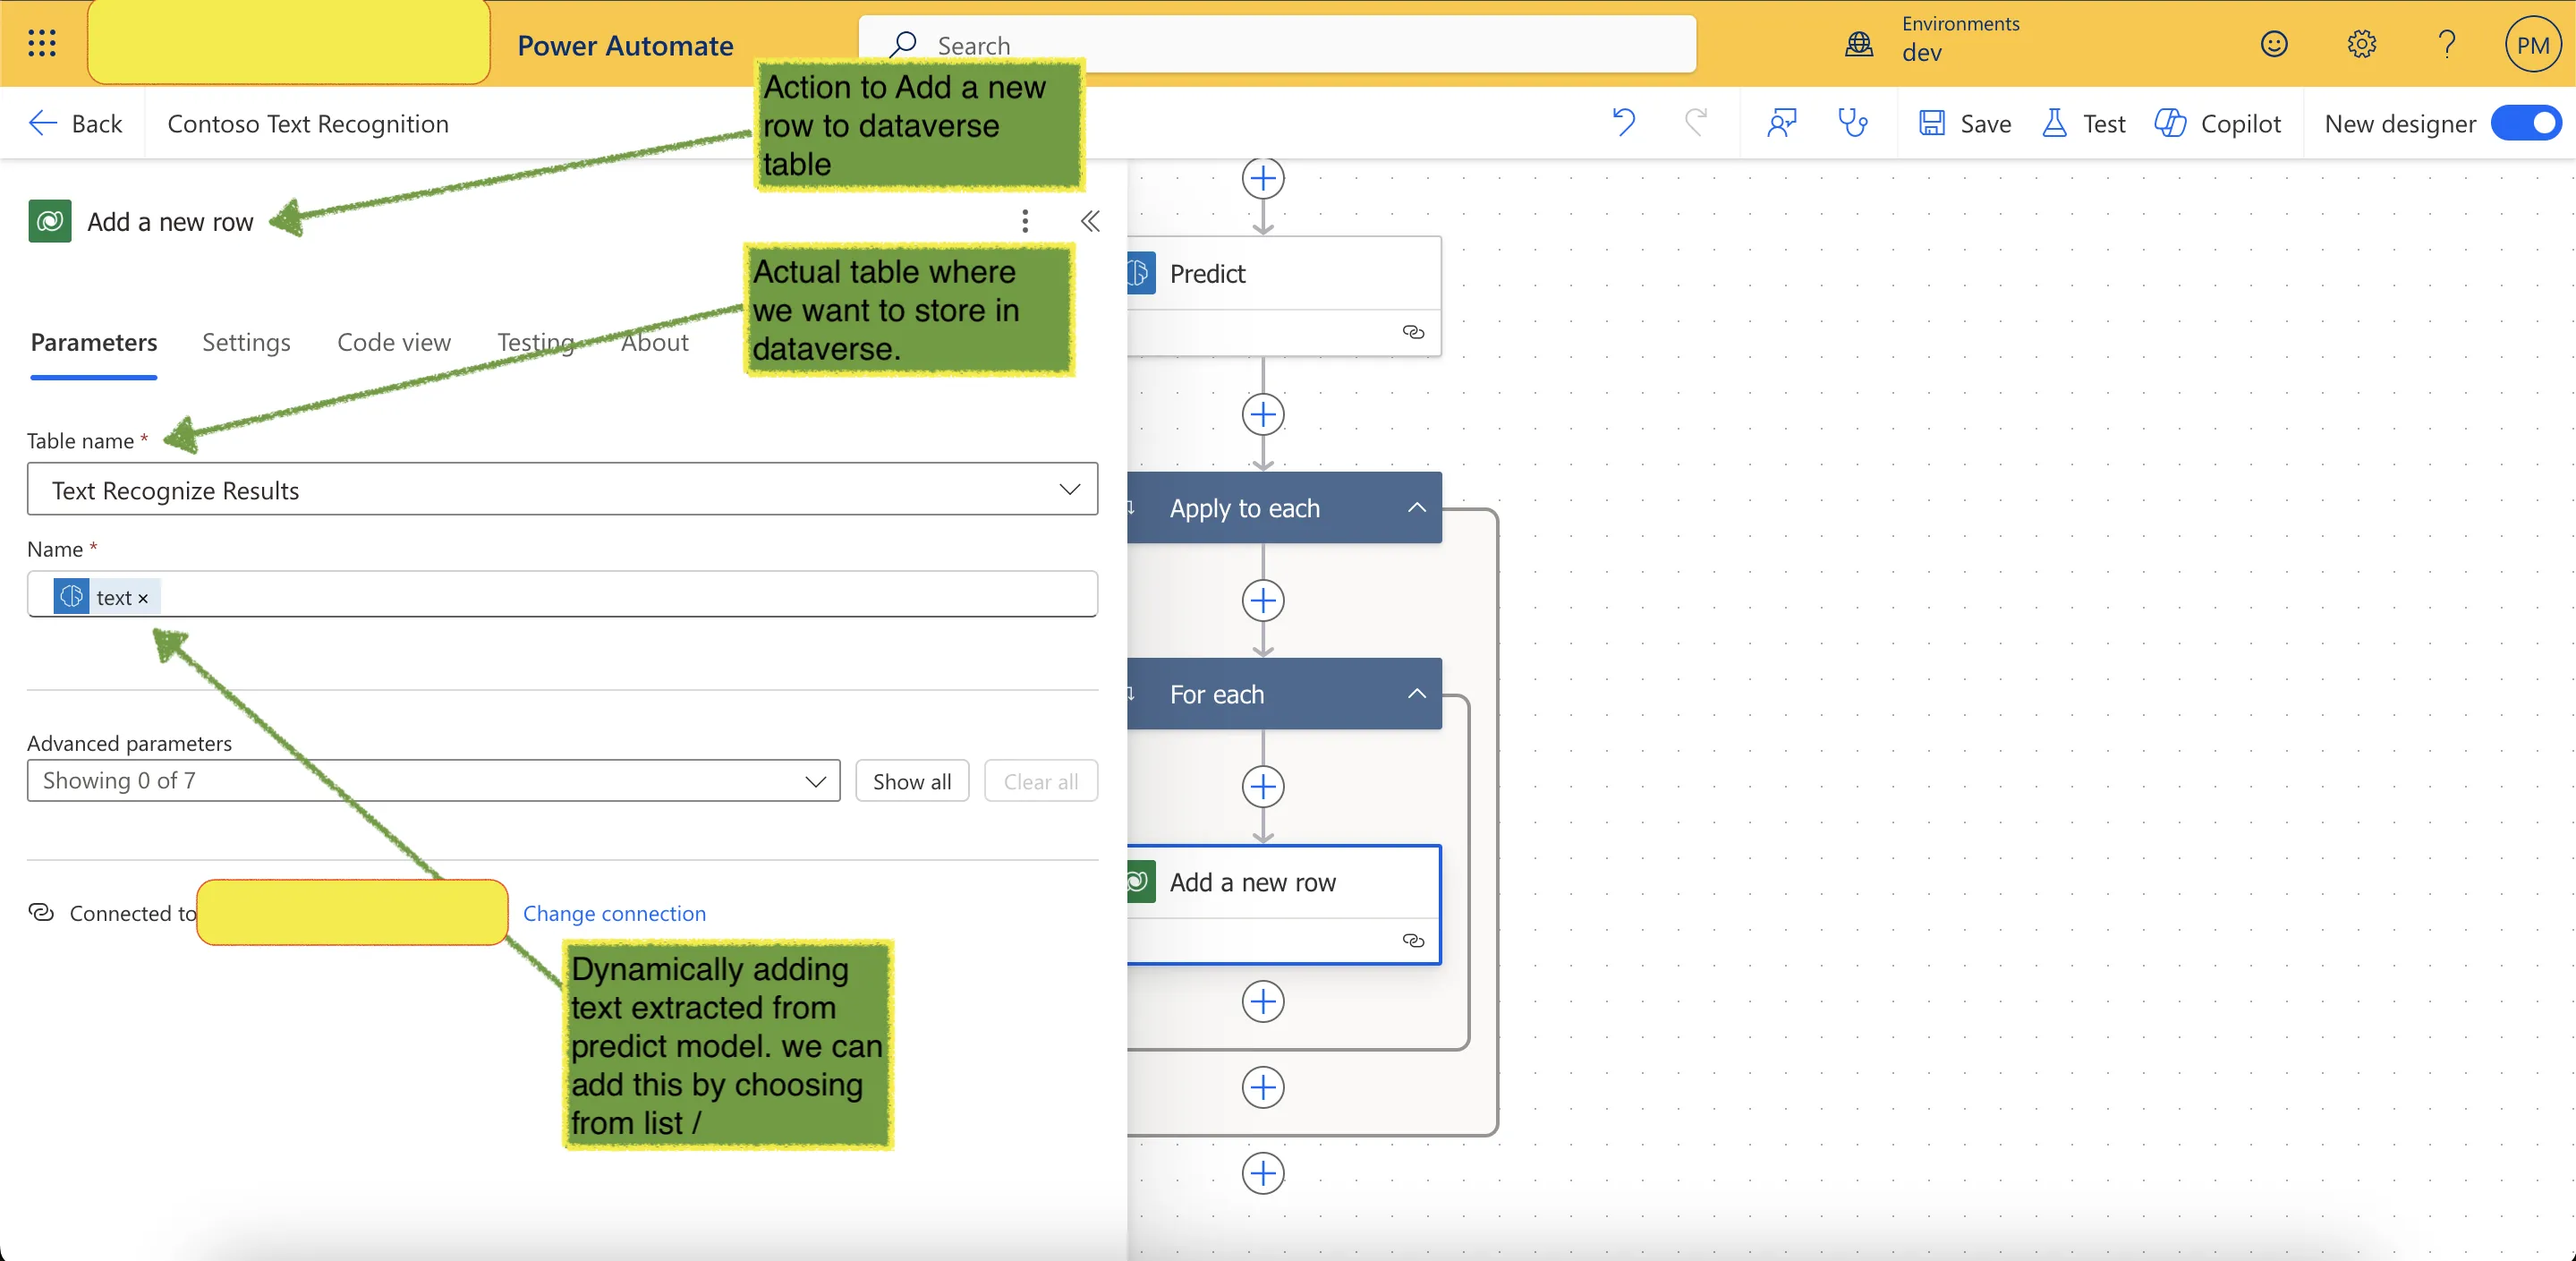Remove the text dynamic content token
2576x1261 pixels.
[143, 599]
